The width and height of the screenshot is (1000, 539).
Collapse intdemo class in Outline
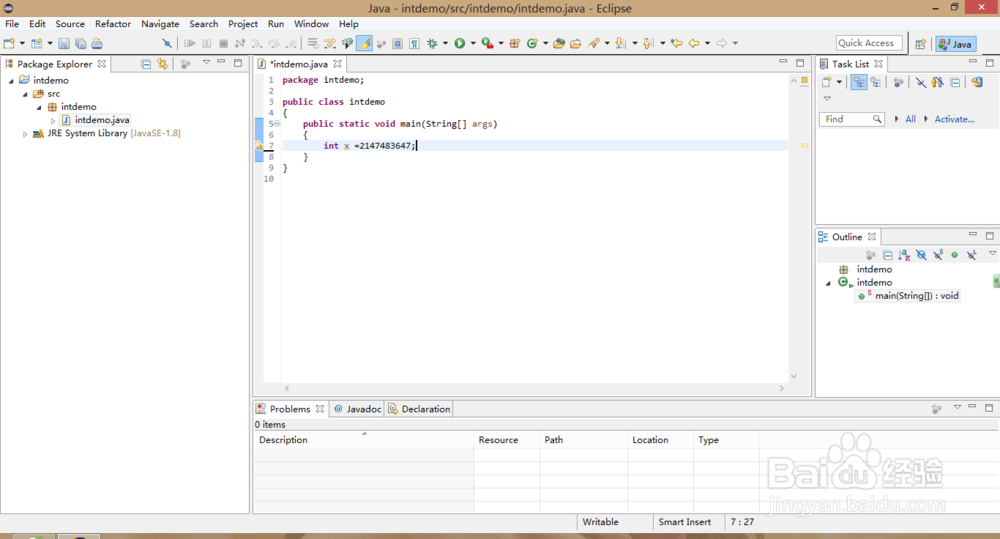[x=828, y=283]
